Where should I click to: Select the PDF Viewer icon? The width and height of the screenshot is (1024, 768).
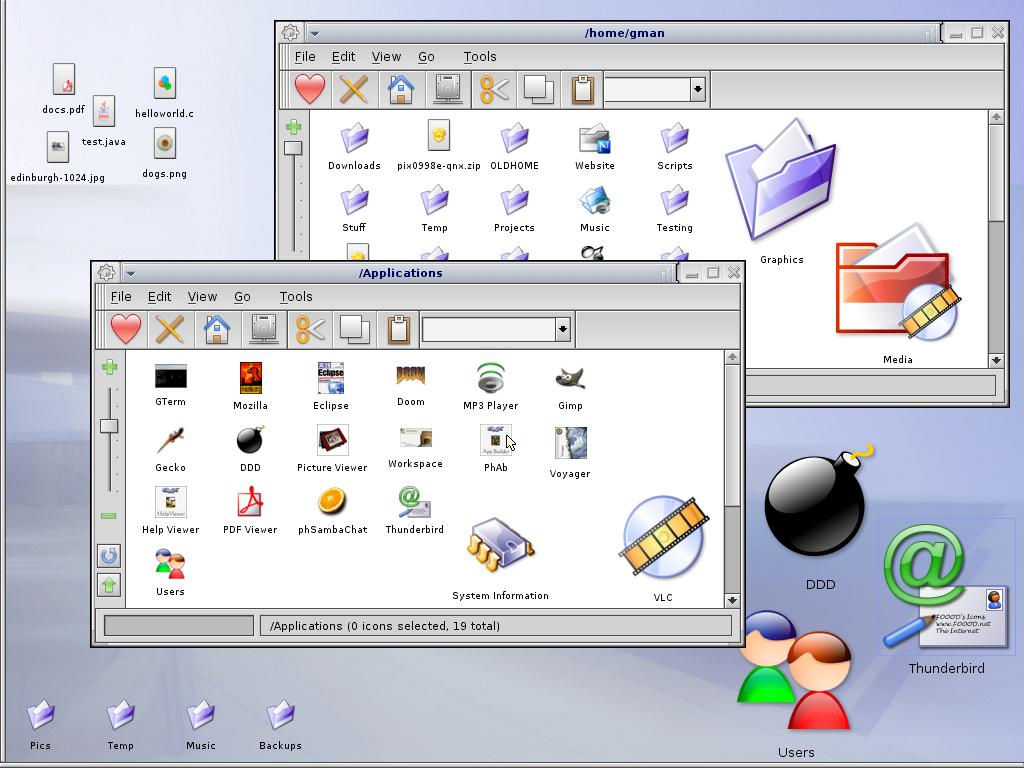coord(250,502)
